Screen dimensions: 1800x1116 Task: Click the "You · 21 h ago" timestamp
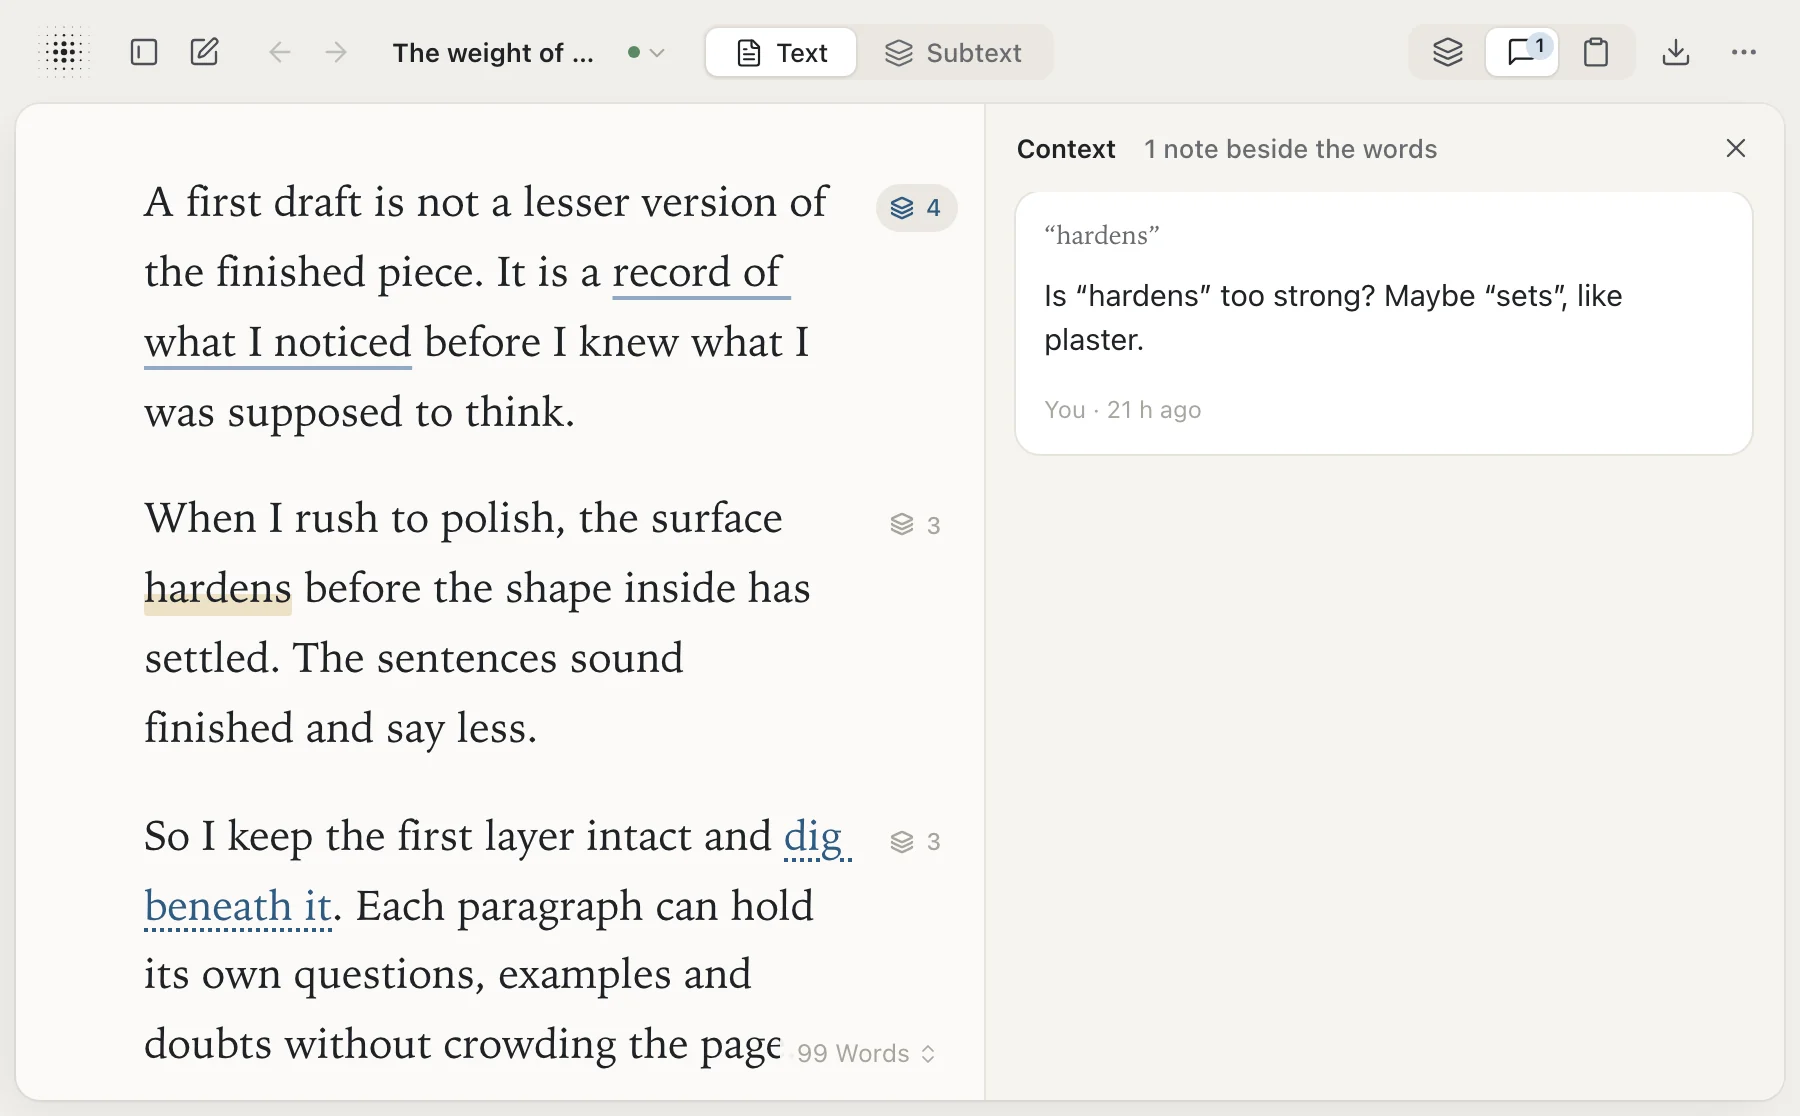1123,410
